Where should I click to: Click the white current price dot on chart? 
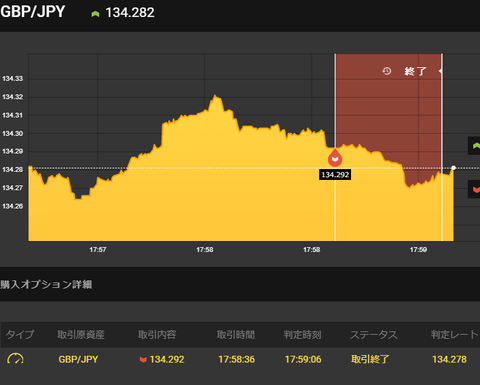pos(453,168)
